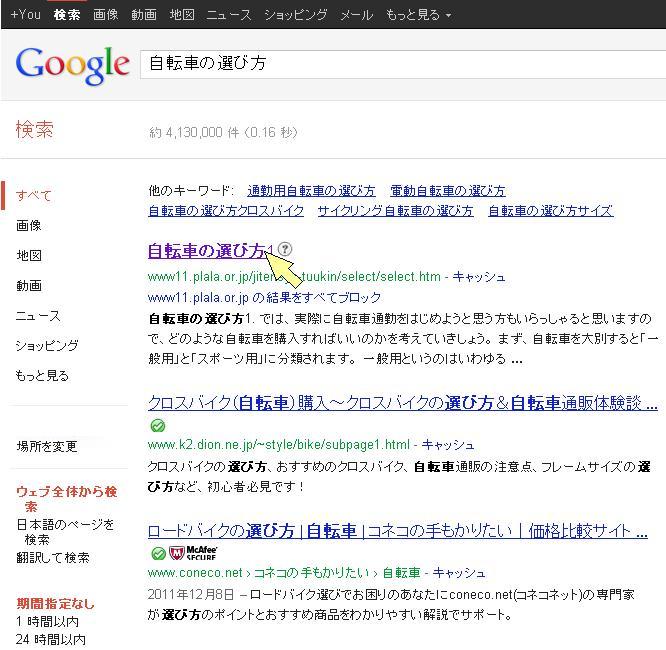Select 検索 in the top navigation bar
This screenshot has width=666, height=650.
point(67,15)
